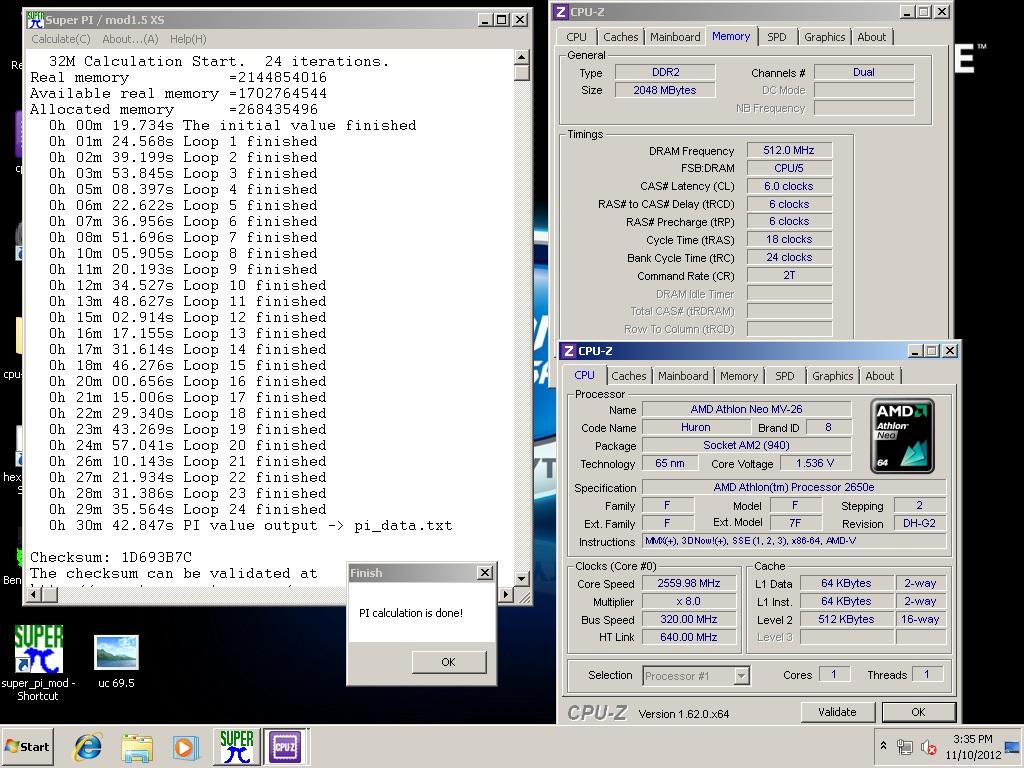This screenshot has width=1024, height=768.
Task: Select the Mainboard tab in the front CPU-Z window
Action: (x=683, y=376)
